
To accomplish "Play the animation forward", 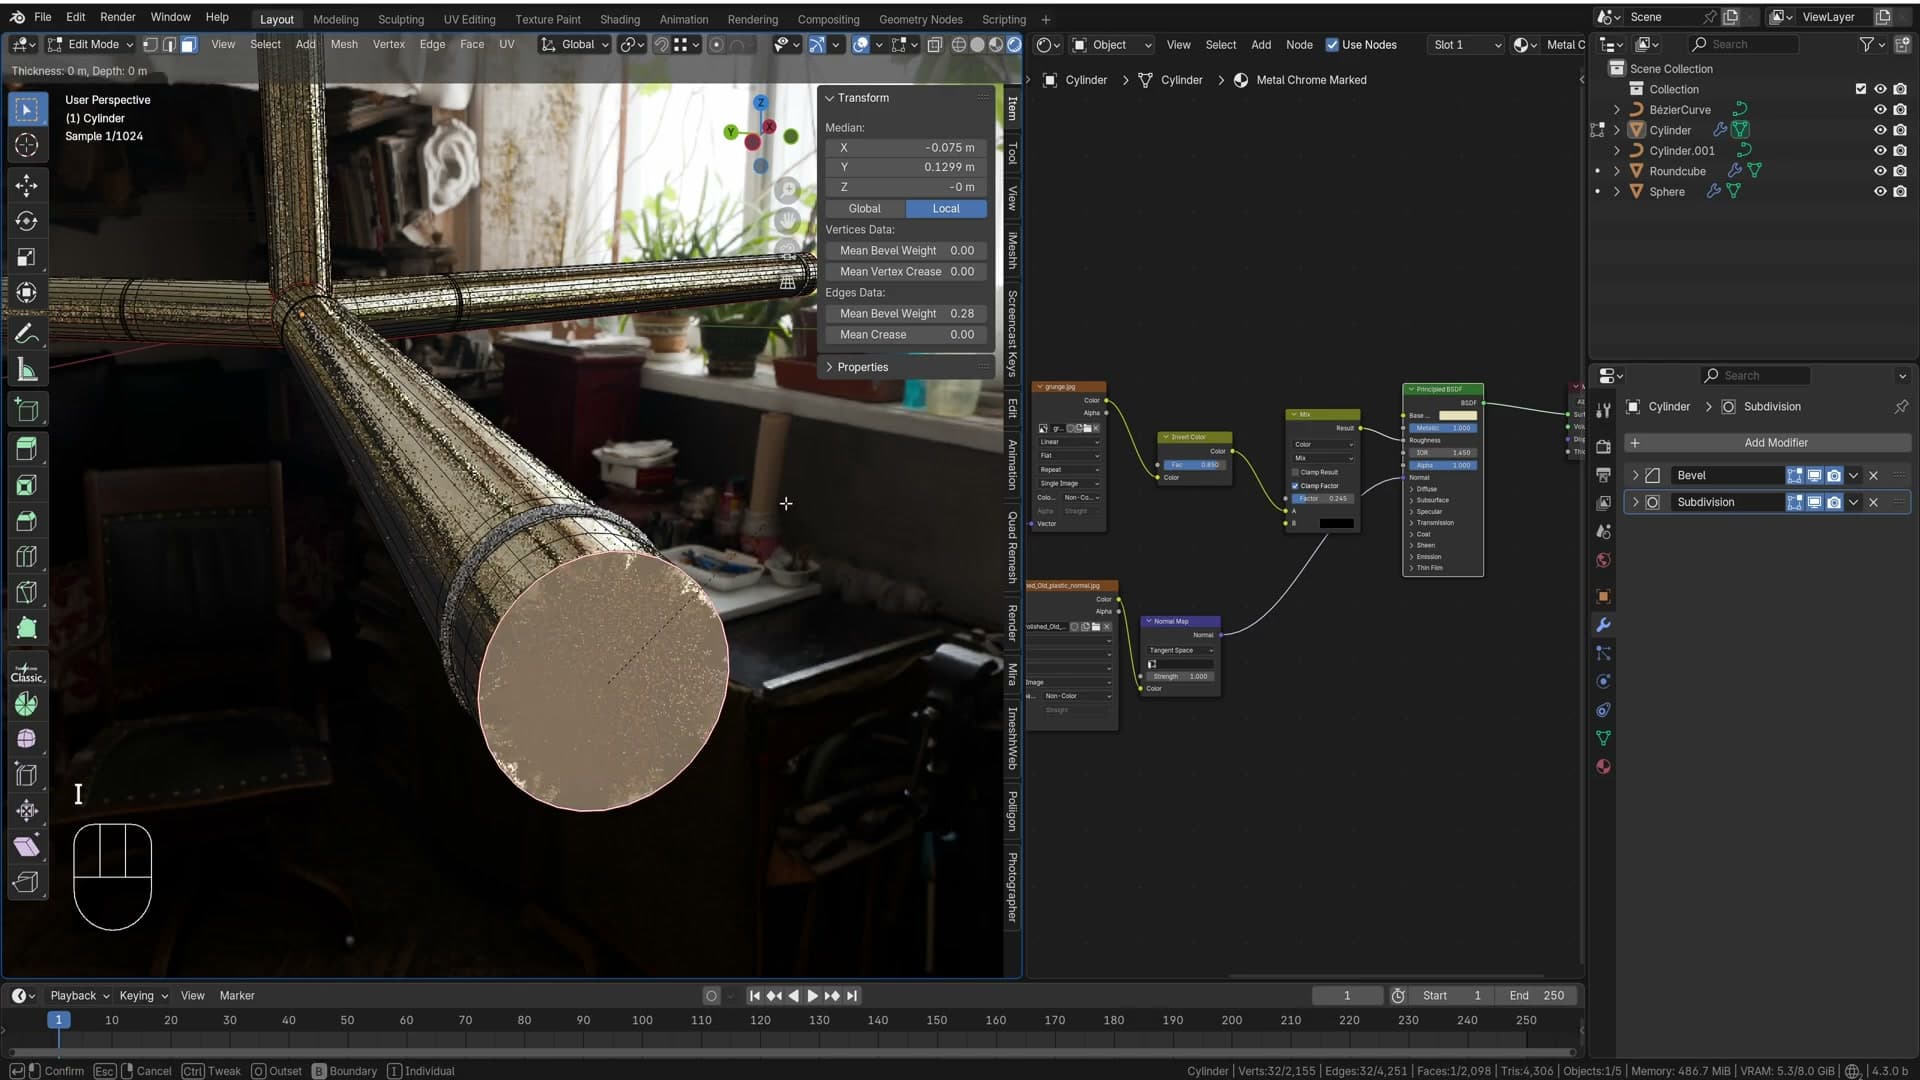I will point(812,996).
